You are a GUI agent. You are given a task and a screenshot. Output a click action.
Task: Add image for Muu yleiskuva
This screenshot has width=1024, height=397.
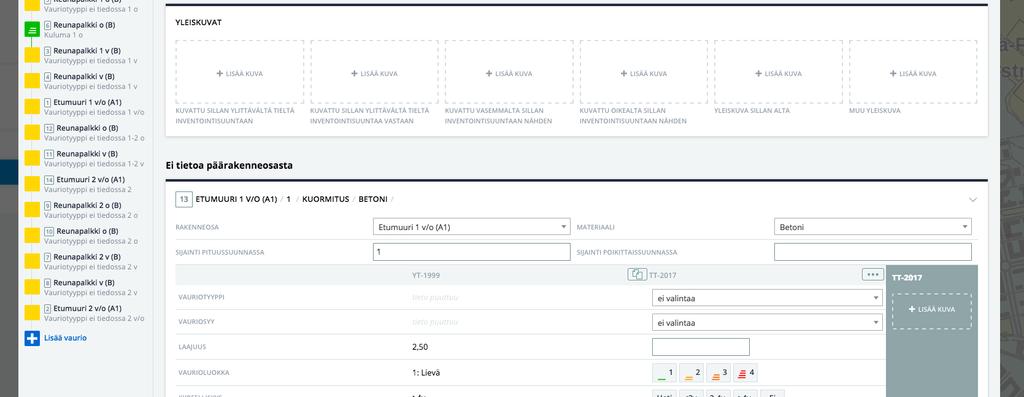(913, 72)
